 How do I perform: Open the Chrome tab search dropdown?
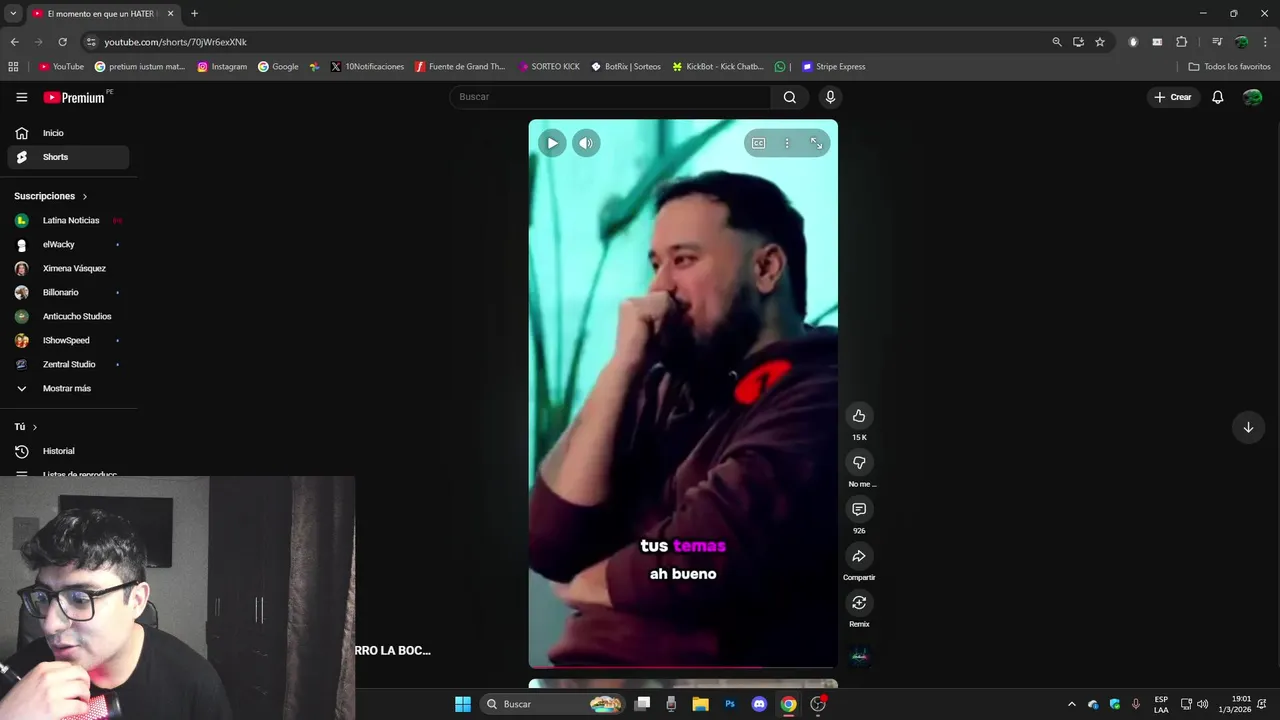pyautogui.click(x=13, y=13)
